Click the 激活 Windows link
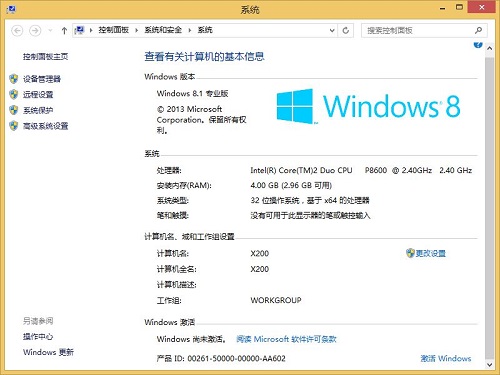500x375 pixels. point(446,359)
